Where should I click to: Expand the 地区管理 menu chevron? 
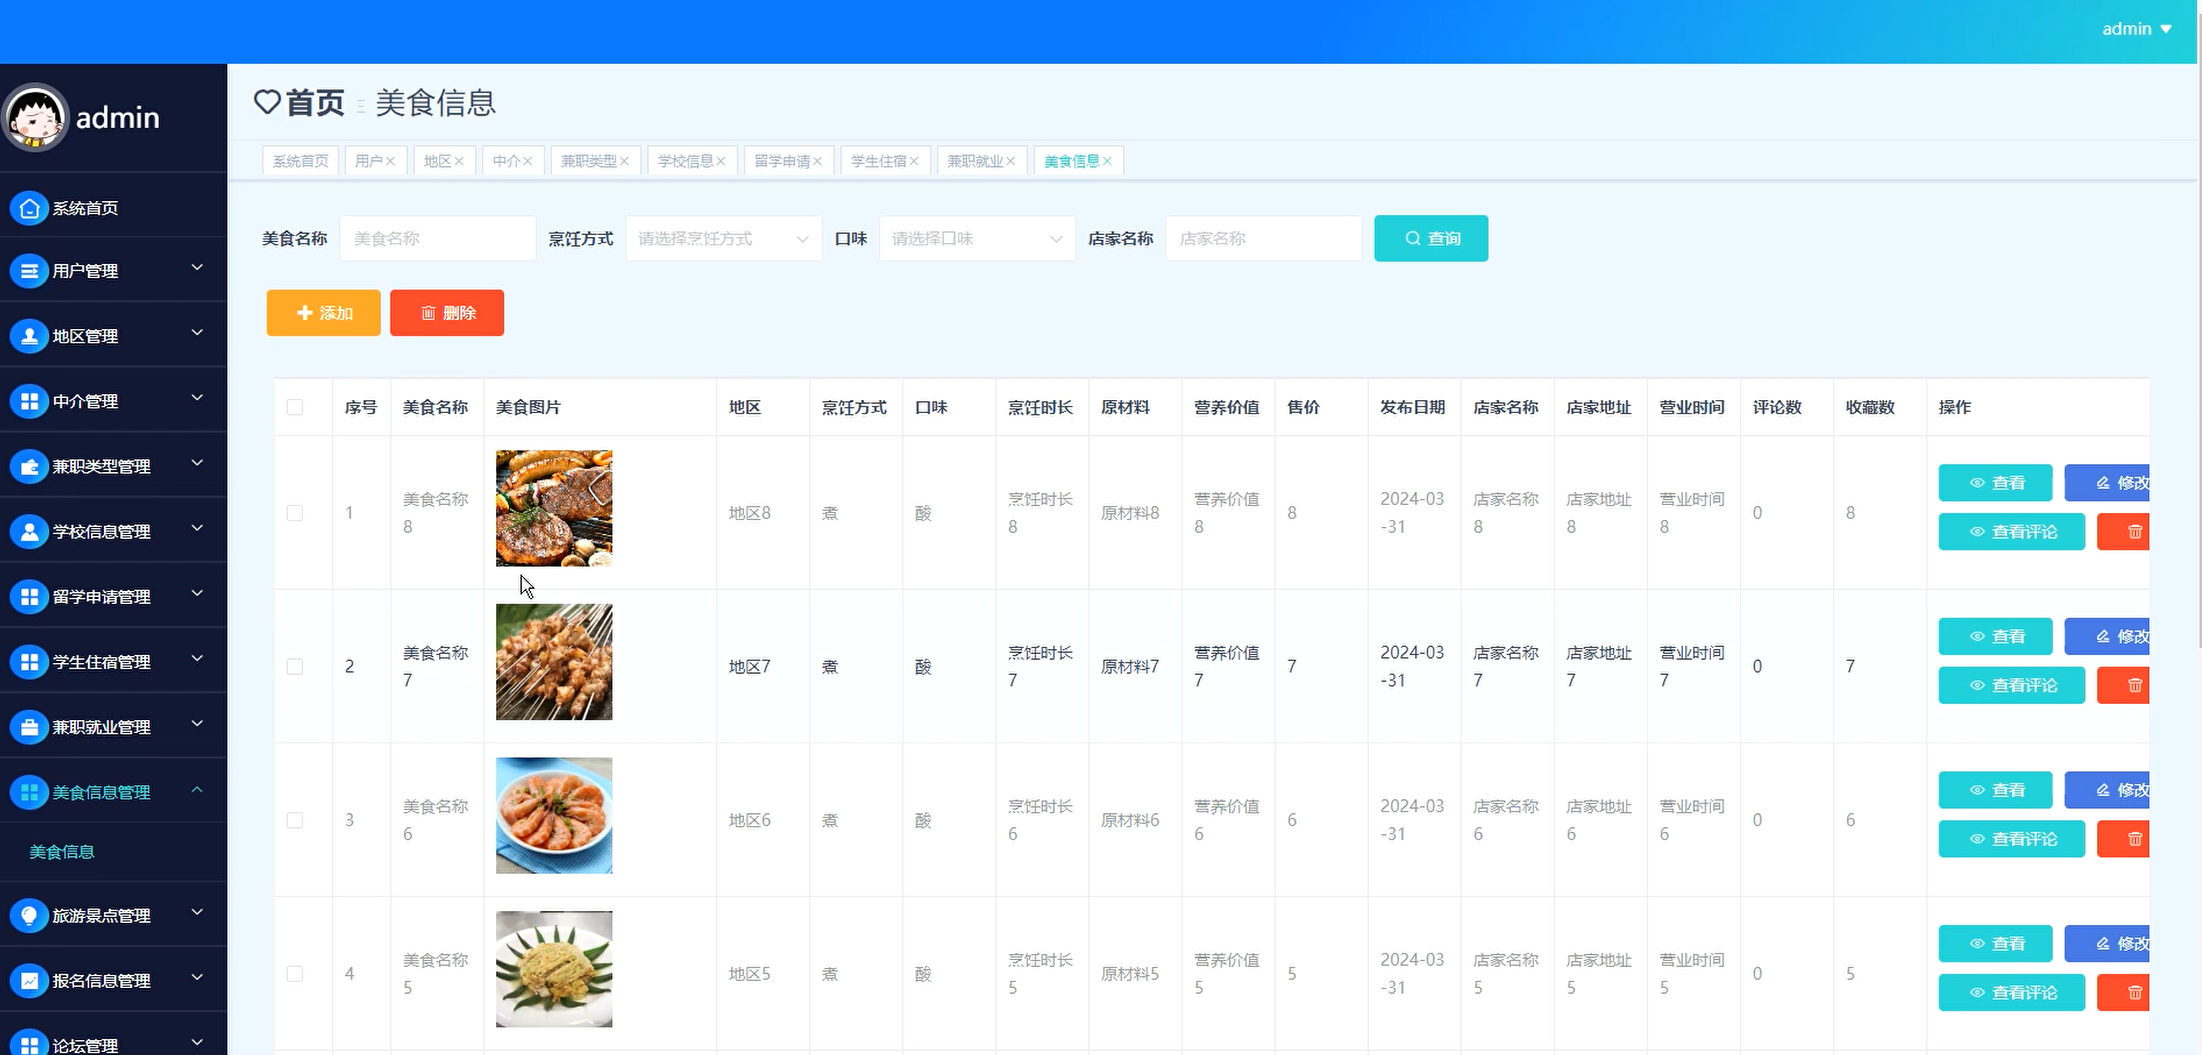tap(197, 333)
